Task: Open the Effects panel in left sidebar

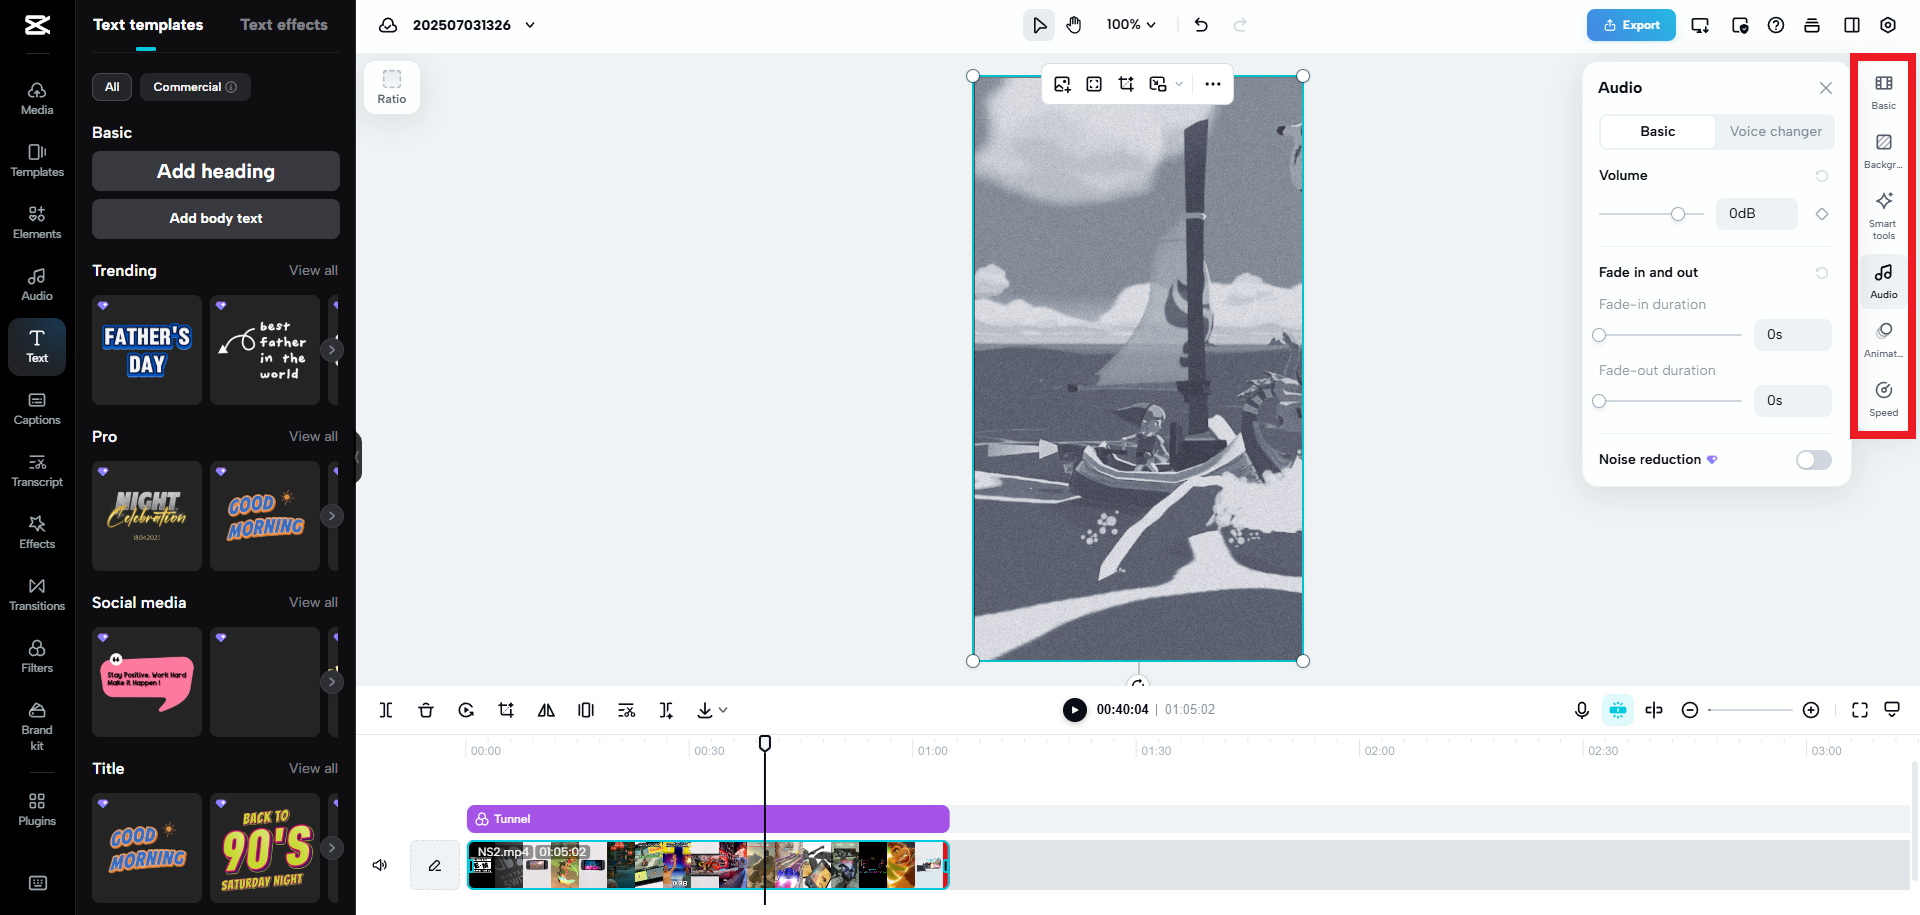Action: point(37,532)
